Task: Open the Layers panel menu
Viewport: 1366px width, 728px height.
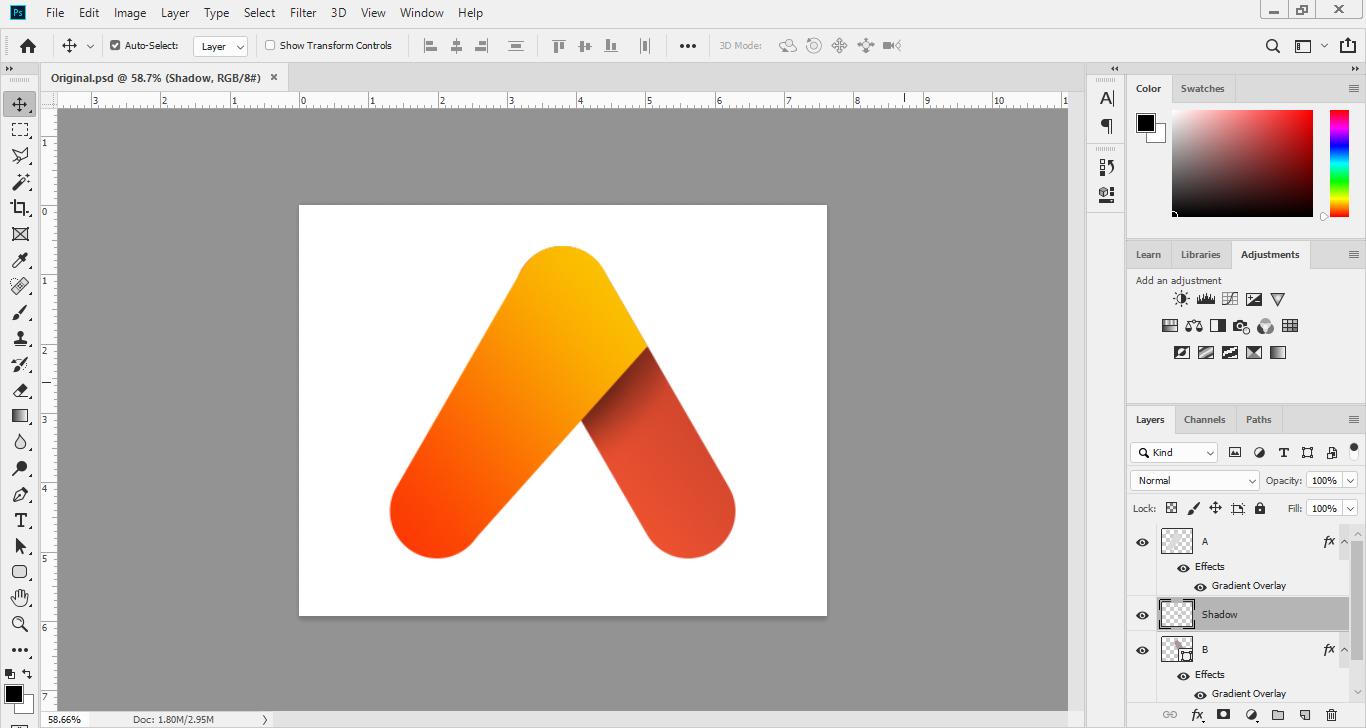Action: (x=1354, y=420)
